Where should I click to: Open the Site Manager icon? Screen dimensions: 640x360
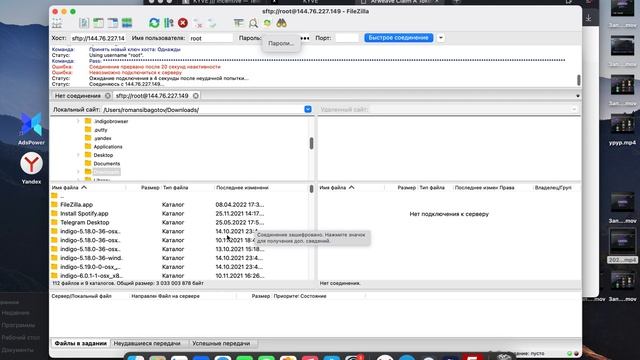coord(57,23)
